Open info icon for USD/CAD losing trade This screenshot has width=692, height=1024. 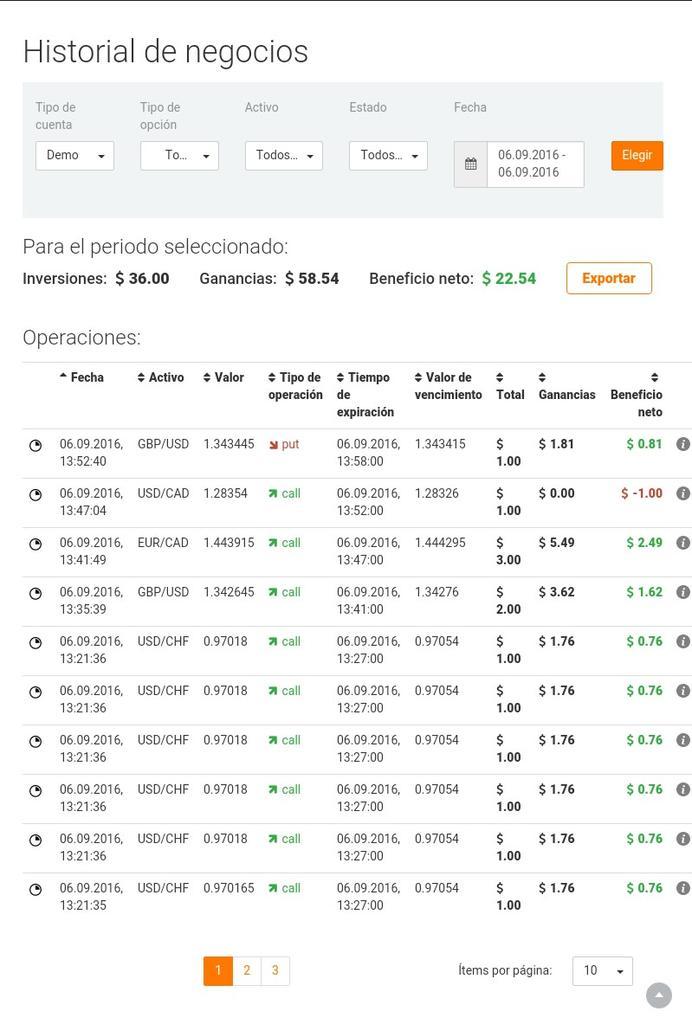683,493
